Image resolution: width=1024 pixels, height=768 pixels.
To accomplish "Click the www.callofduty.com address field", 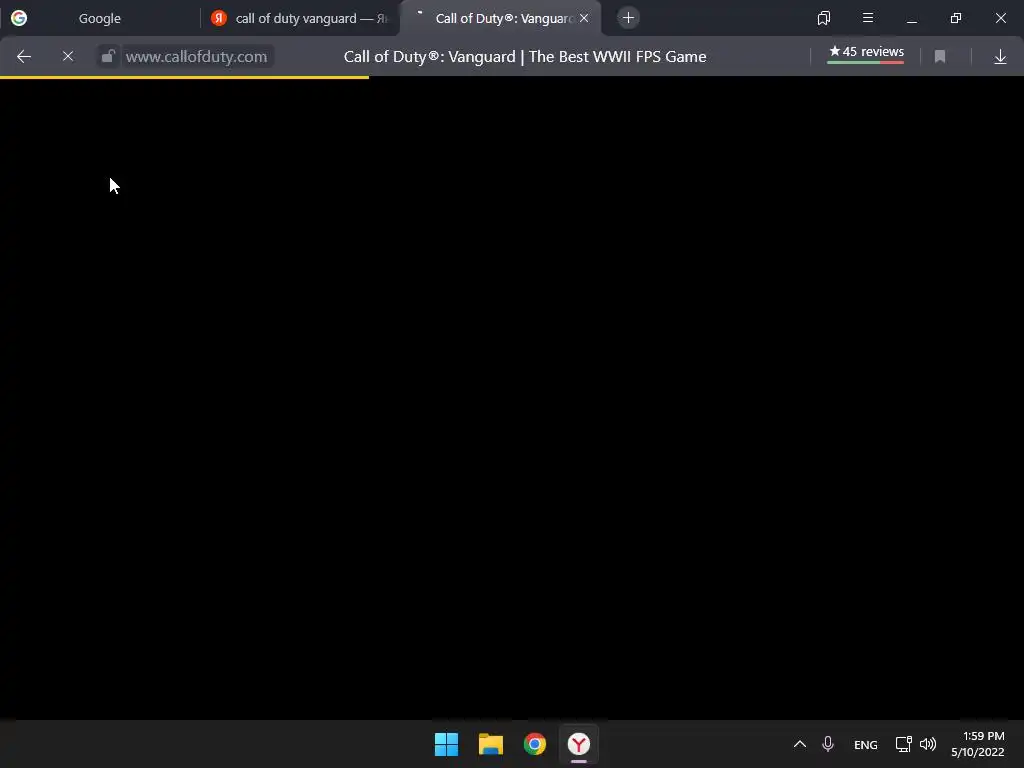I will point(197,57).
